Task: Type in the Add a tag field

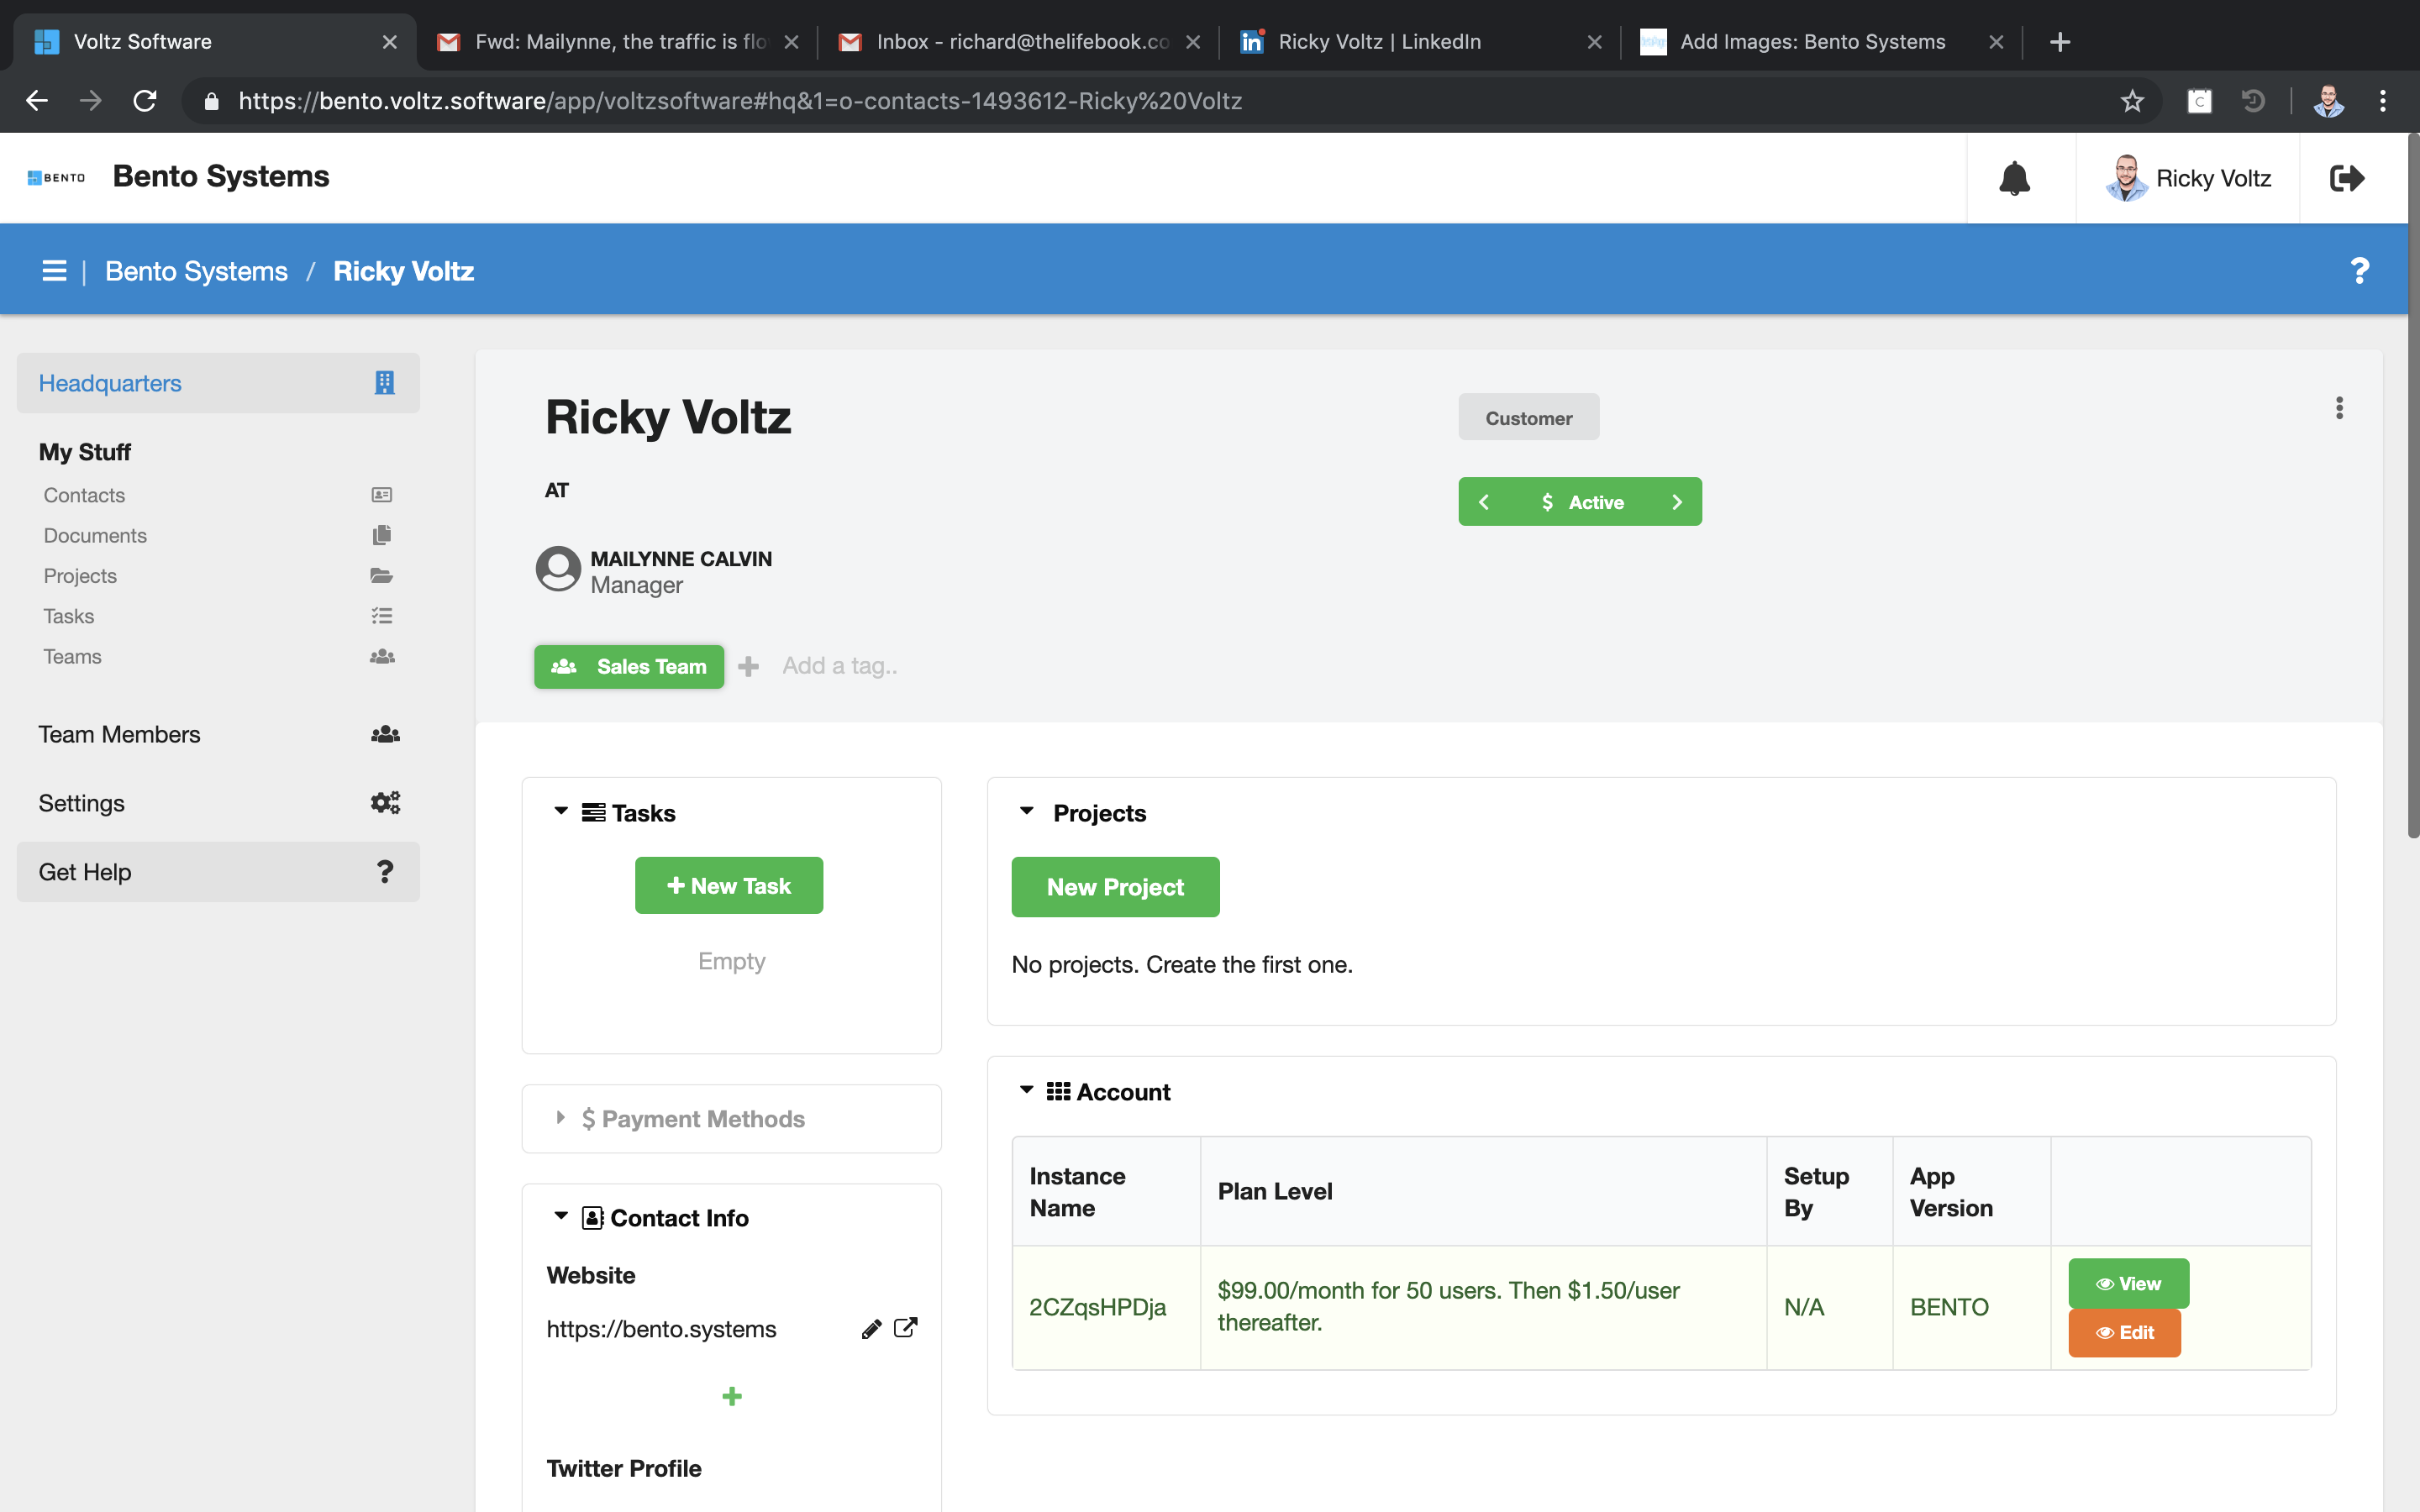Action: [x=840, y=666]
